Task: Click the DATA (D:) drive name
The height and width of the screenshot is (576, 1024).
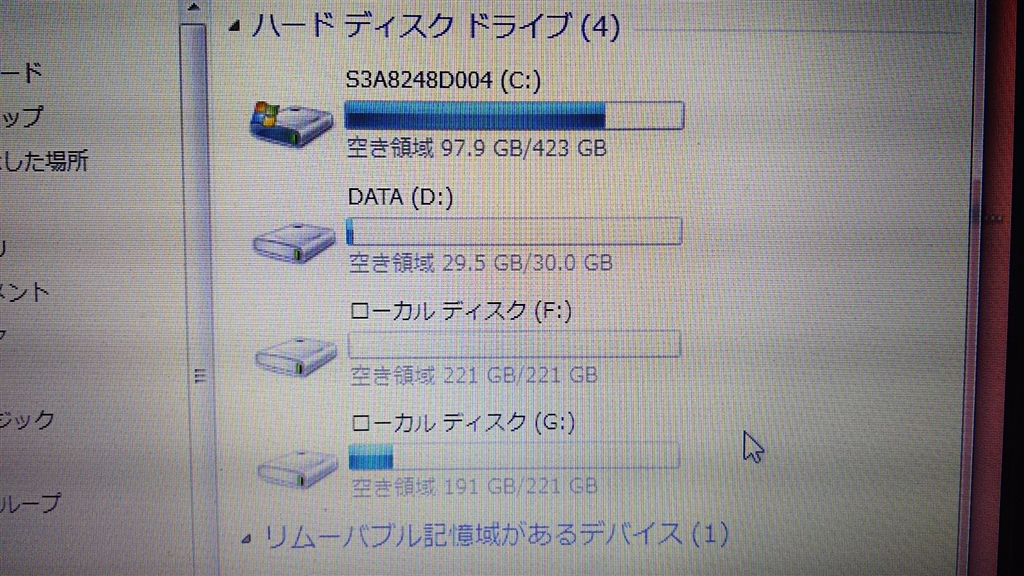Action: [x=400, y=197]
